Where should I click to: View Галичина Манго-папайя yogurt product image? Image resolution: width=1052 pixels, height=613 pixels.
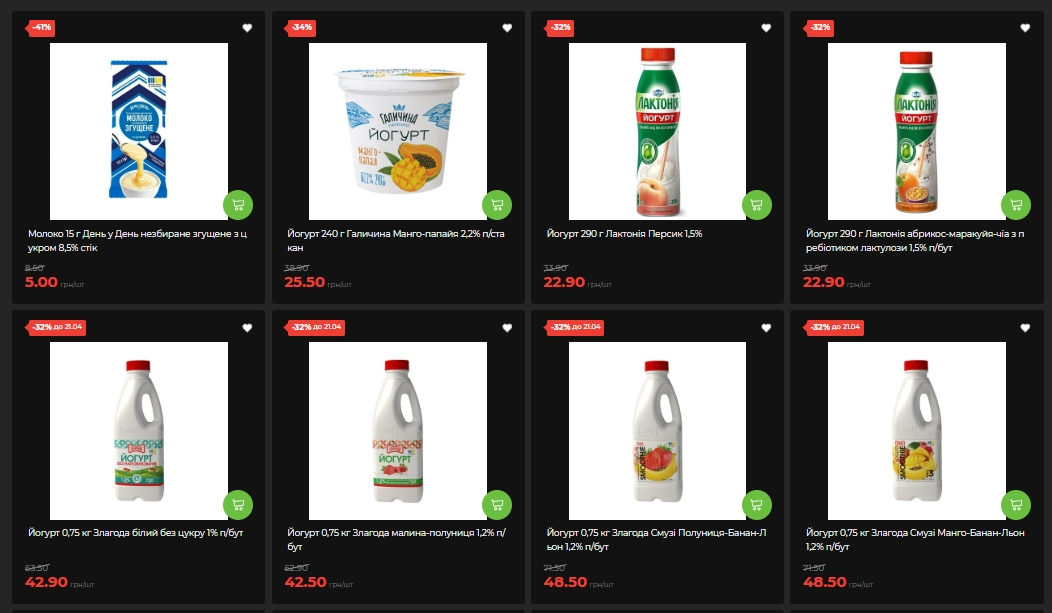(398, 131)
